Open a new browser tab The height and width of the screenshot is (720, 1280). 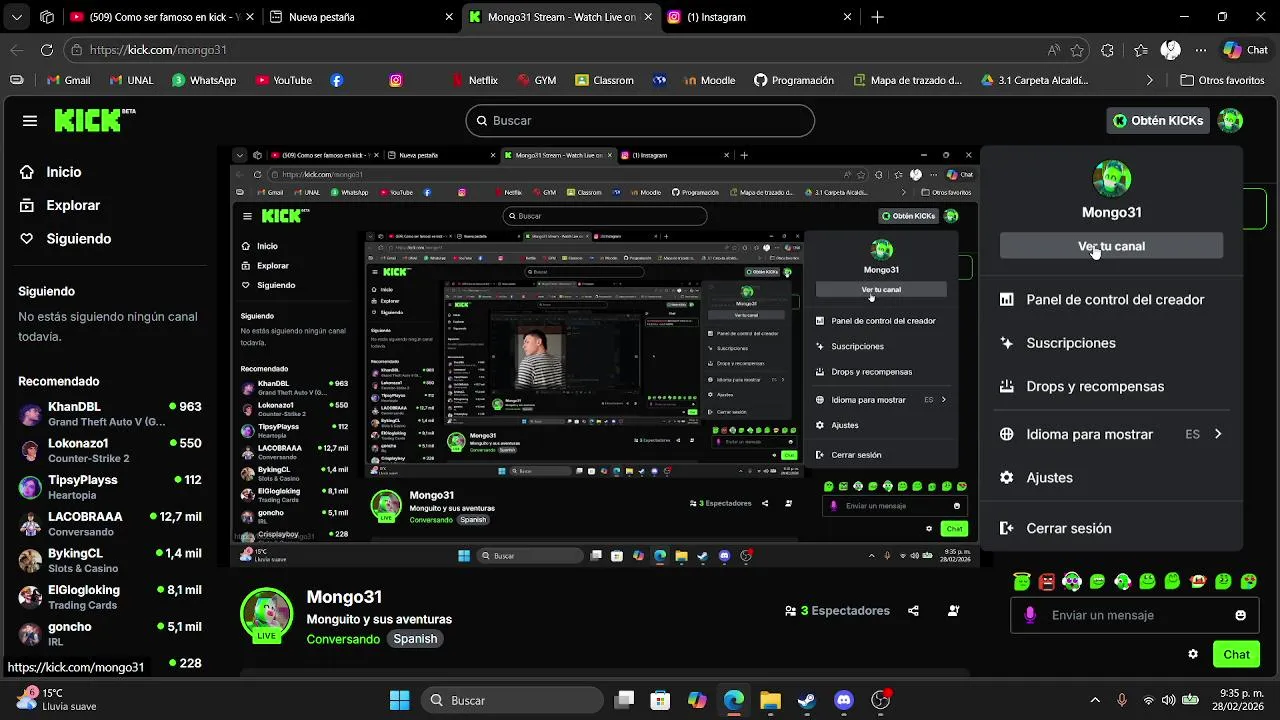tap(877, 17)
